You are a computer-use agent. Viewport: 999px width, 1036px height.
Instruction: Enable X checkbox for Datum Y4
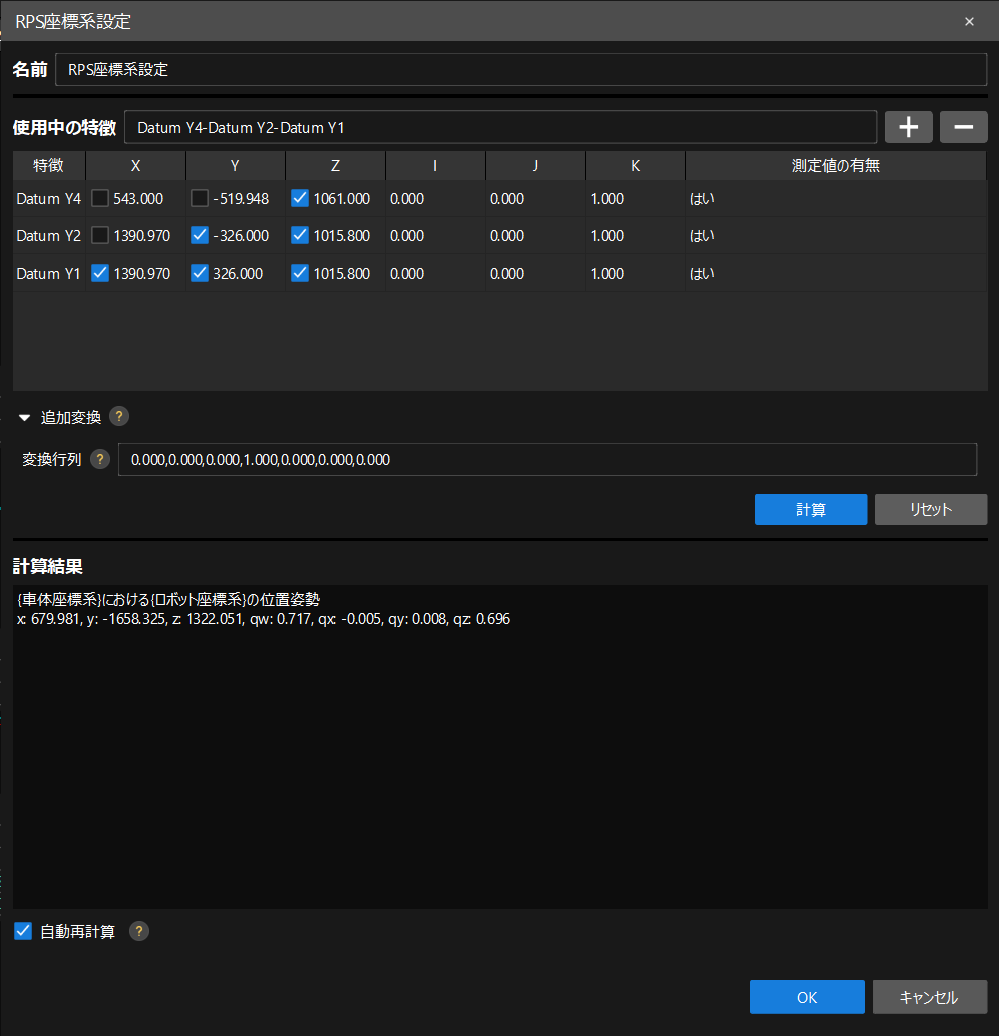click(100, 198)
